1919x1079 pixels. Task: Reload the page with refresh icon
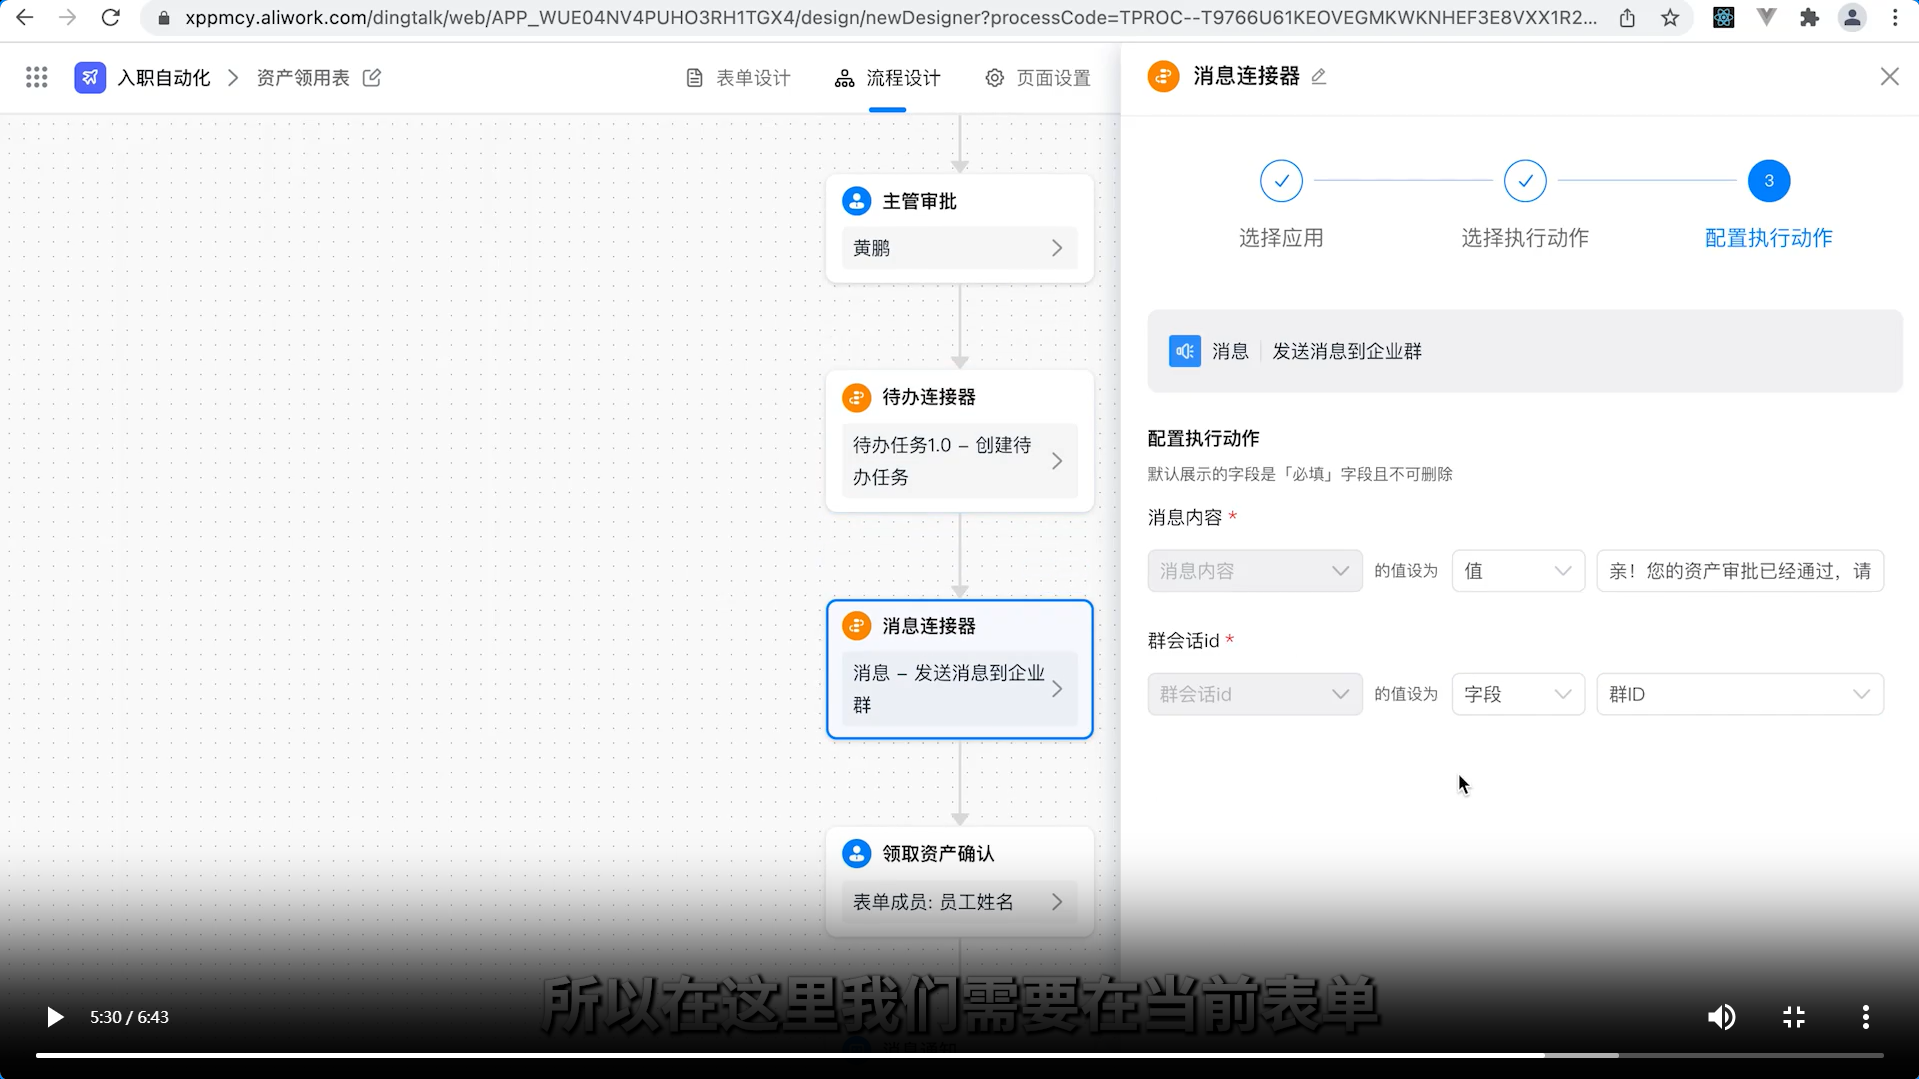111,17
